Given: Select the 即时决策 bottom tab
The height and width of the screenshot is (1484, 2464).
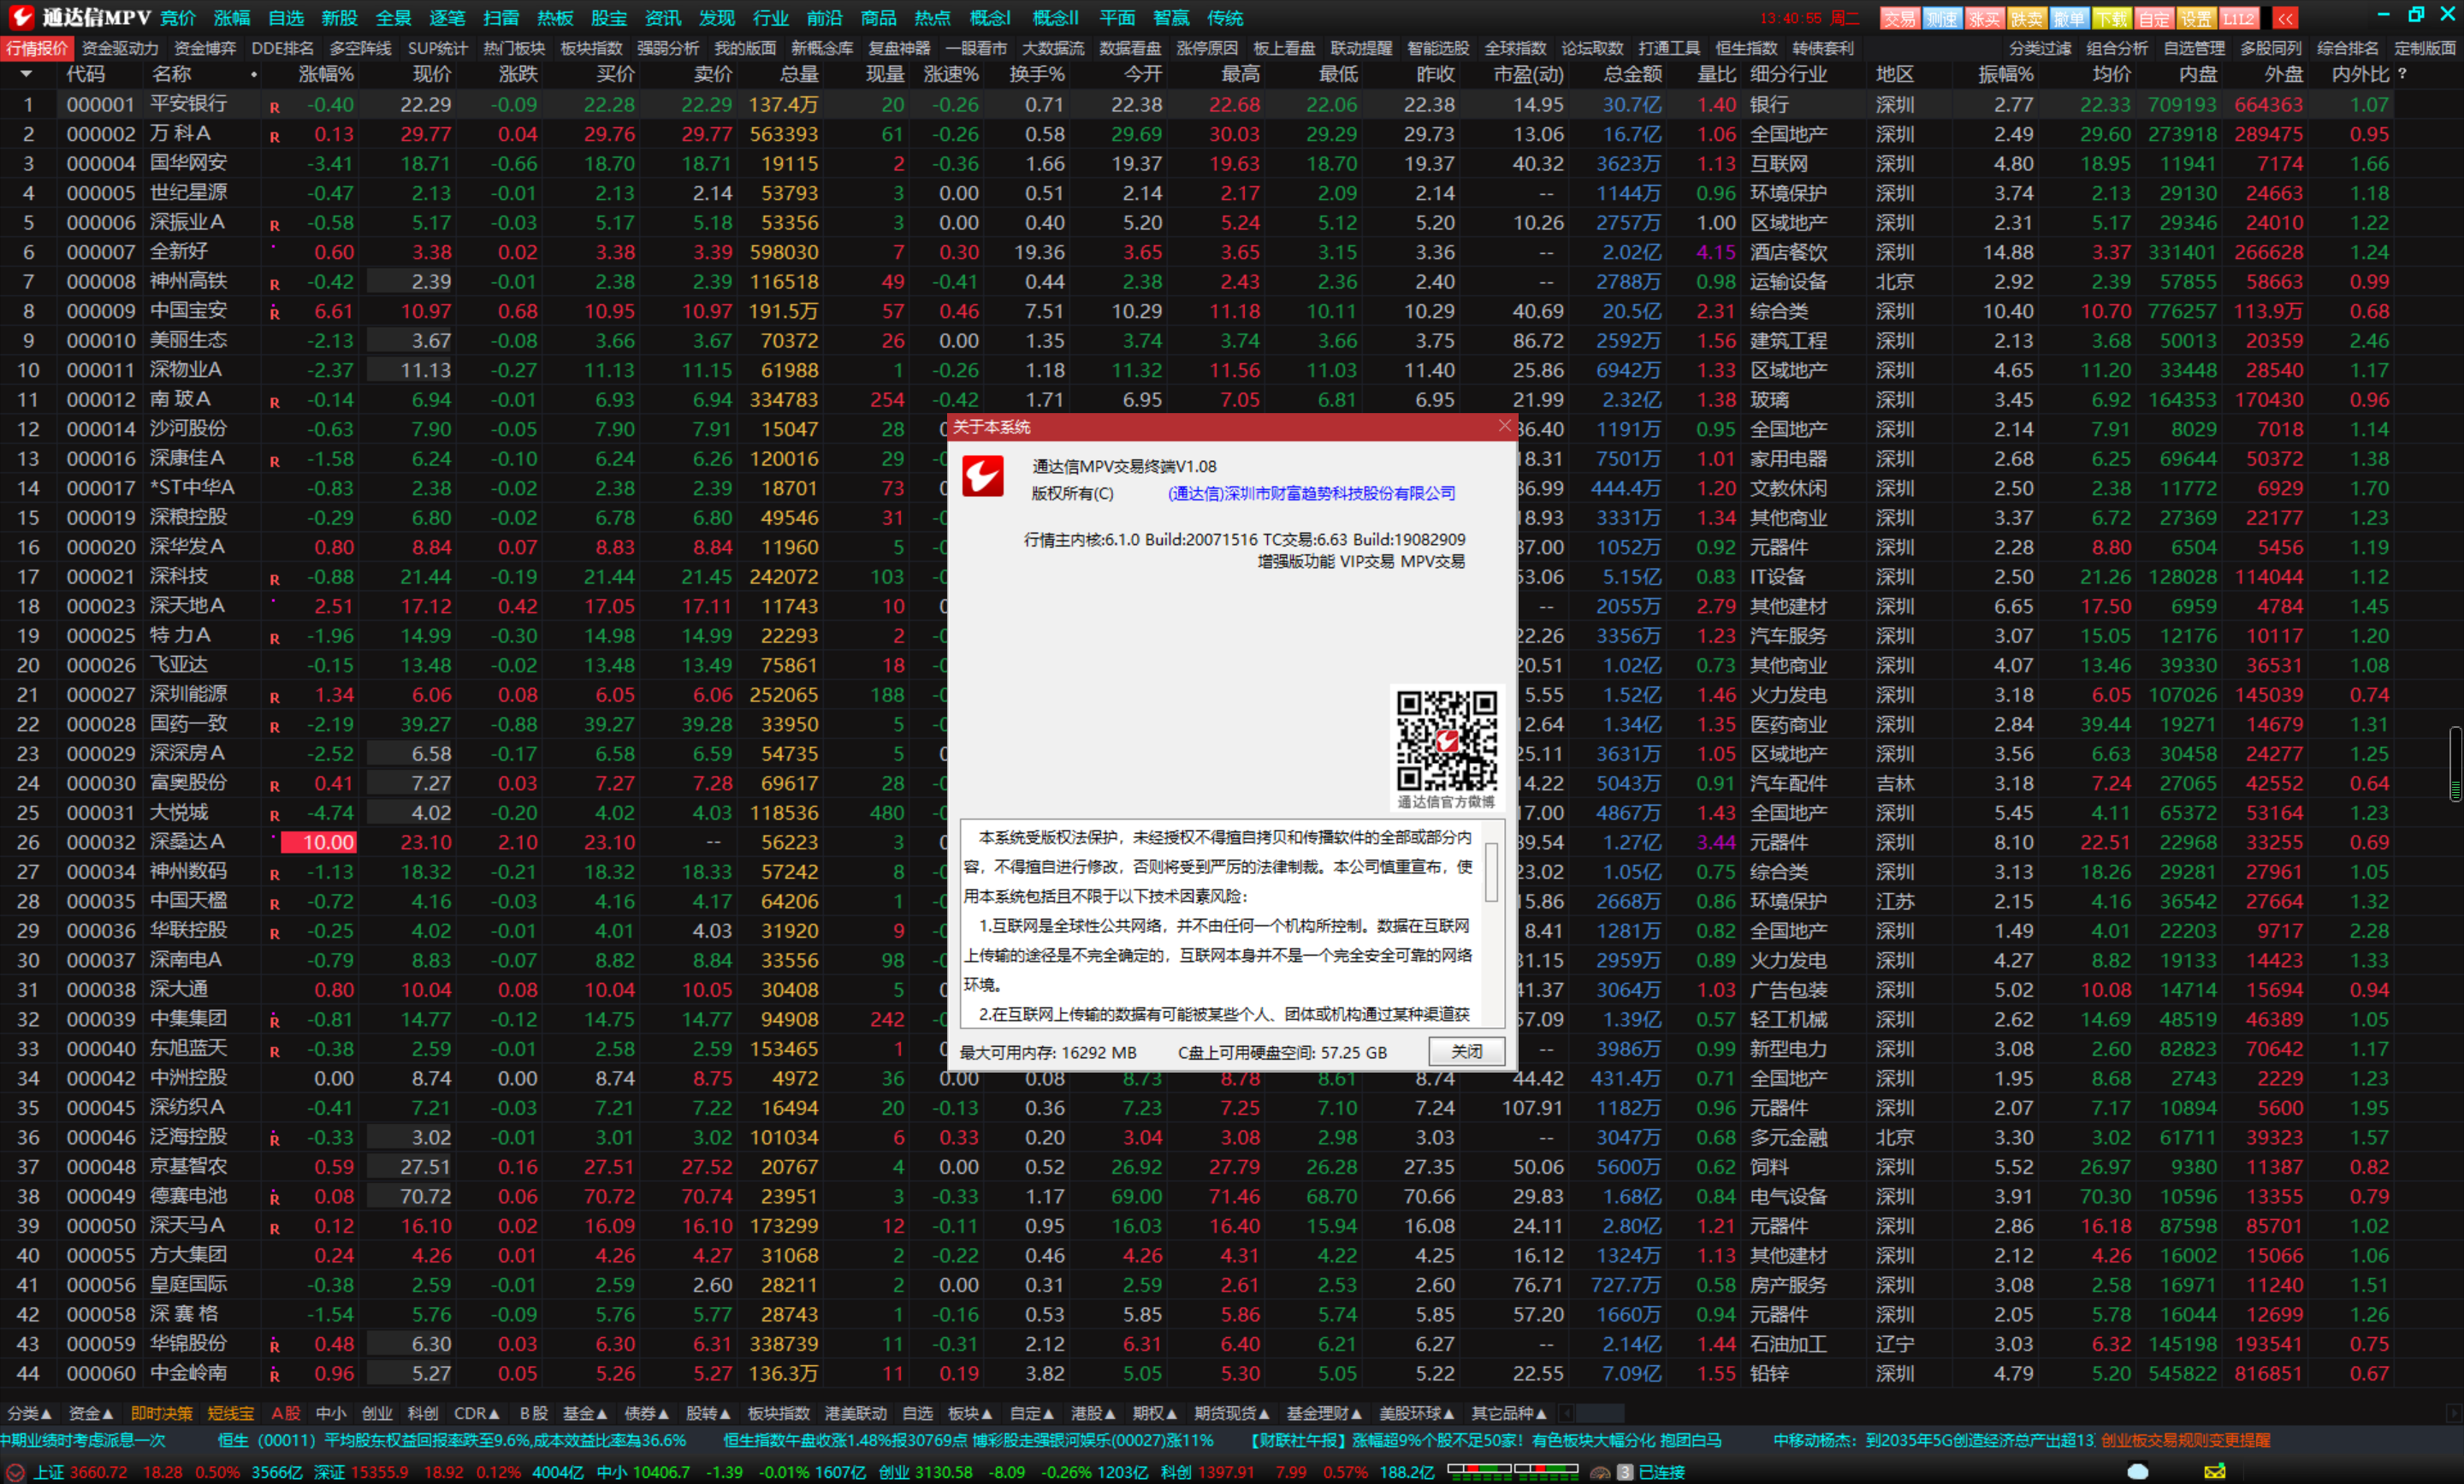Looking at the screenshot, I should point(161,1413).
